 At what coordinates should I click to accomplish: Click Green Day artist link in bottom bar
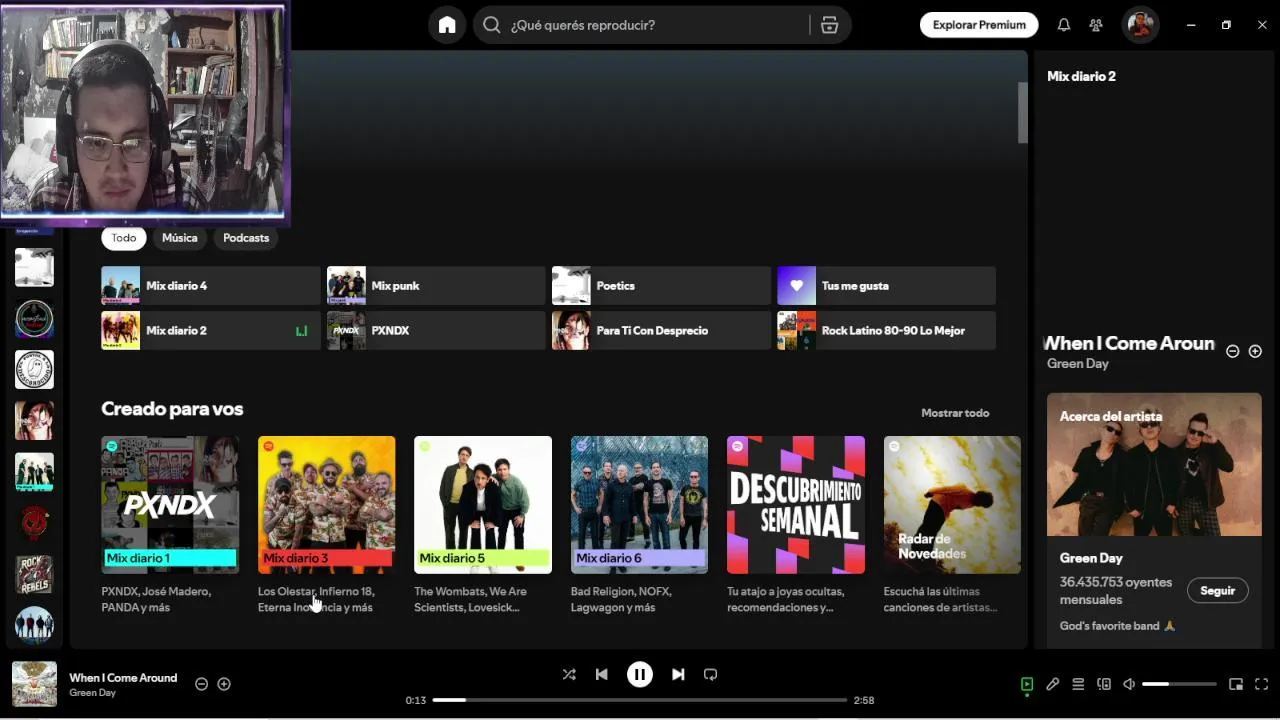(92, 693)
